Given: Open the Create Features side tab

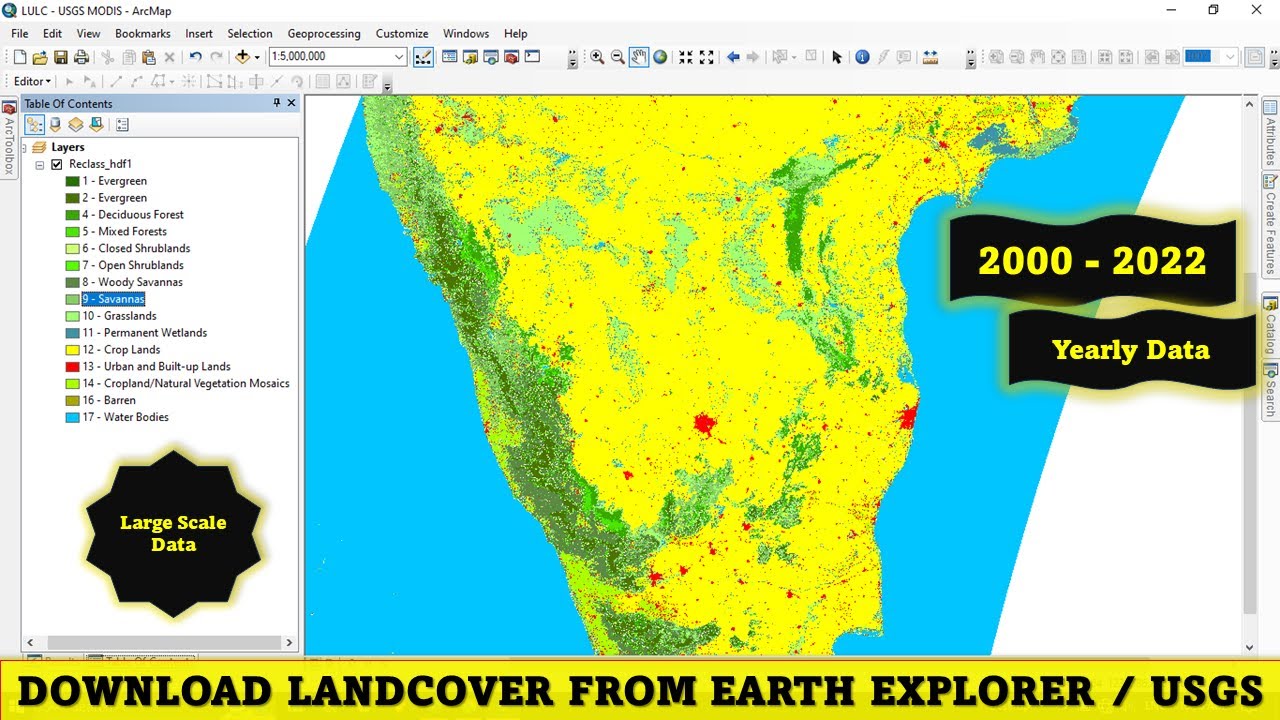Looking at the screenshot, I should tap(1270, 225).
